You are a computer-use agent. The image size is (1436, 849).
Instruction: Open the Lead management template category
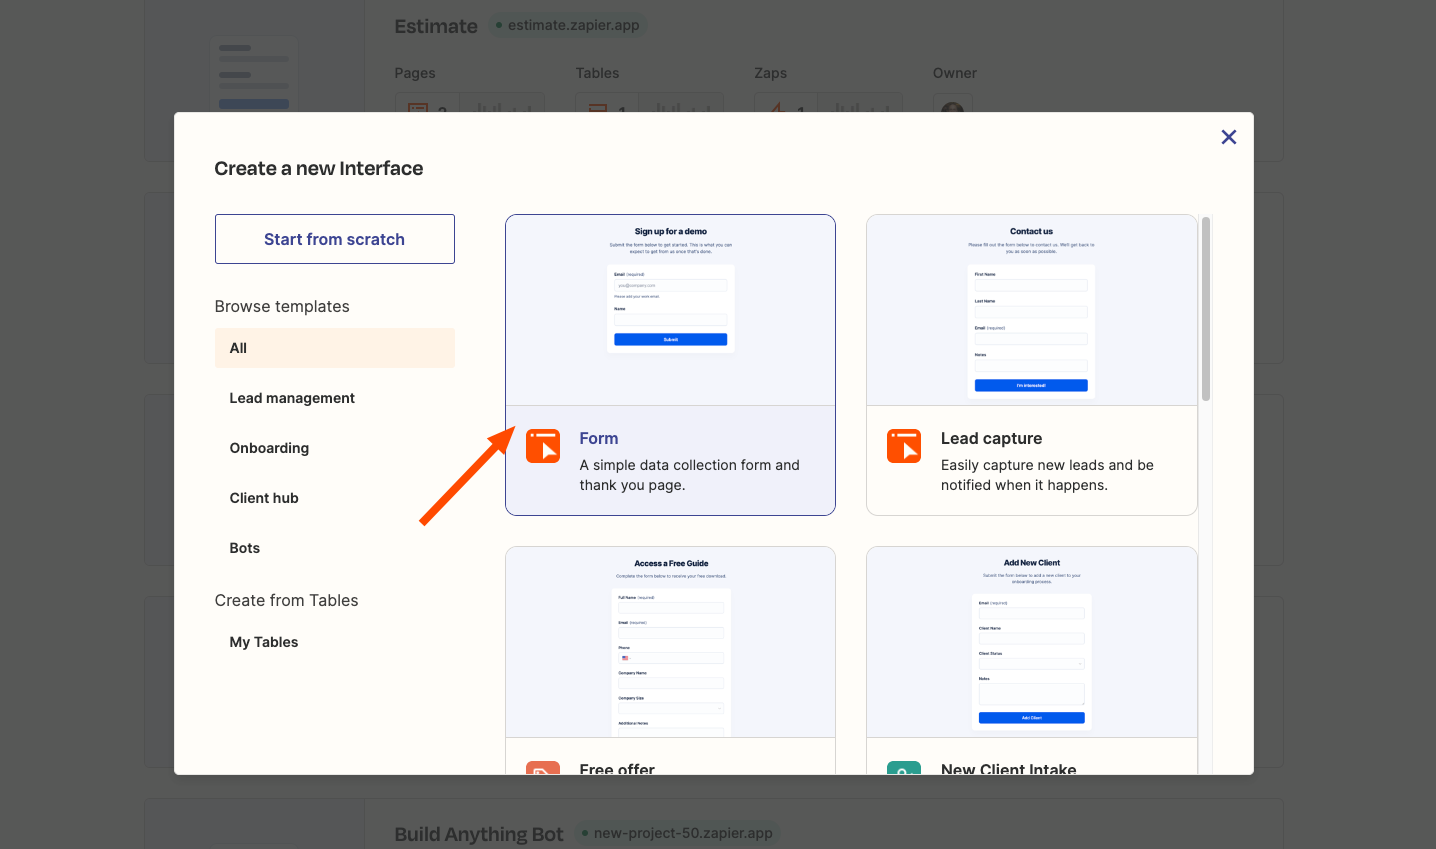(335, 398)
